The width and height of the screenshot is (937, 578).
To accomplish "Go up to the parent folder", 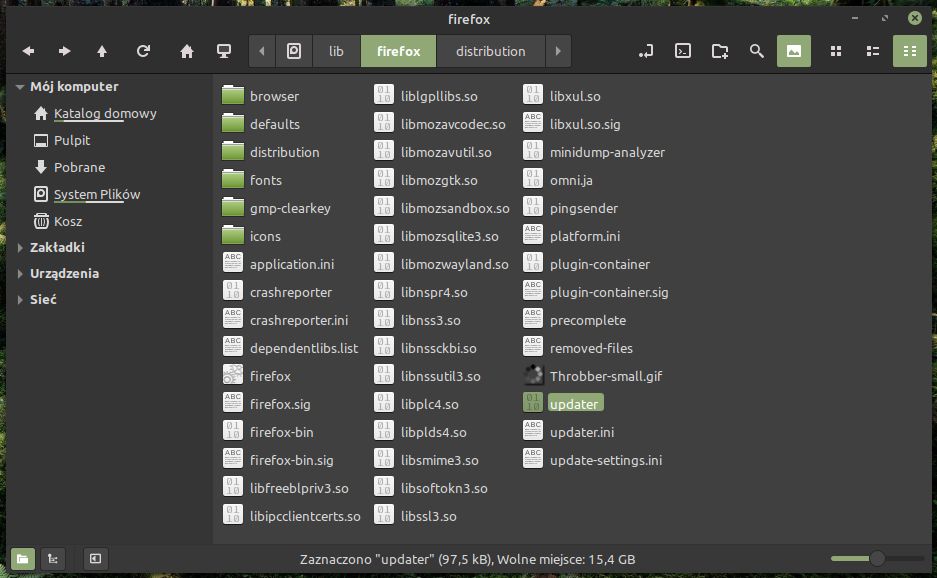I will 102,51.
